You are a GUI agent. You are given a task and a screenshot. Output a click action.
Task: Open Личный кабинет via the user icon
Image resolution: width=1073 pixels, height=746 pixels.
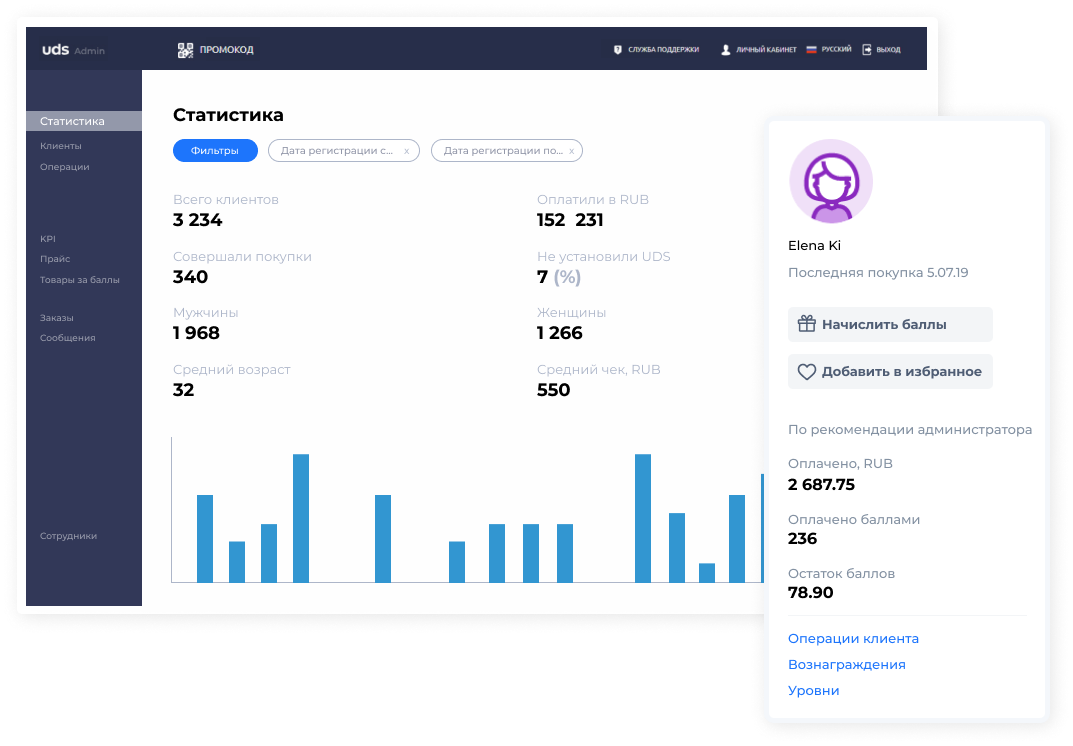click(x=725, y=50)
